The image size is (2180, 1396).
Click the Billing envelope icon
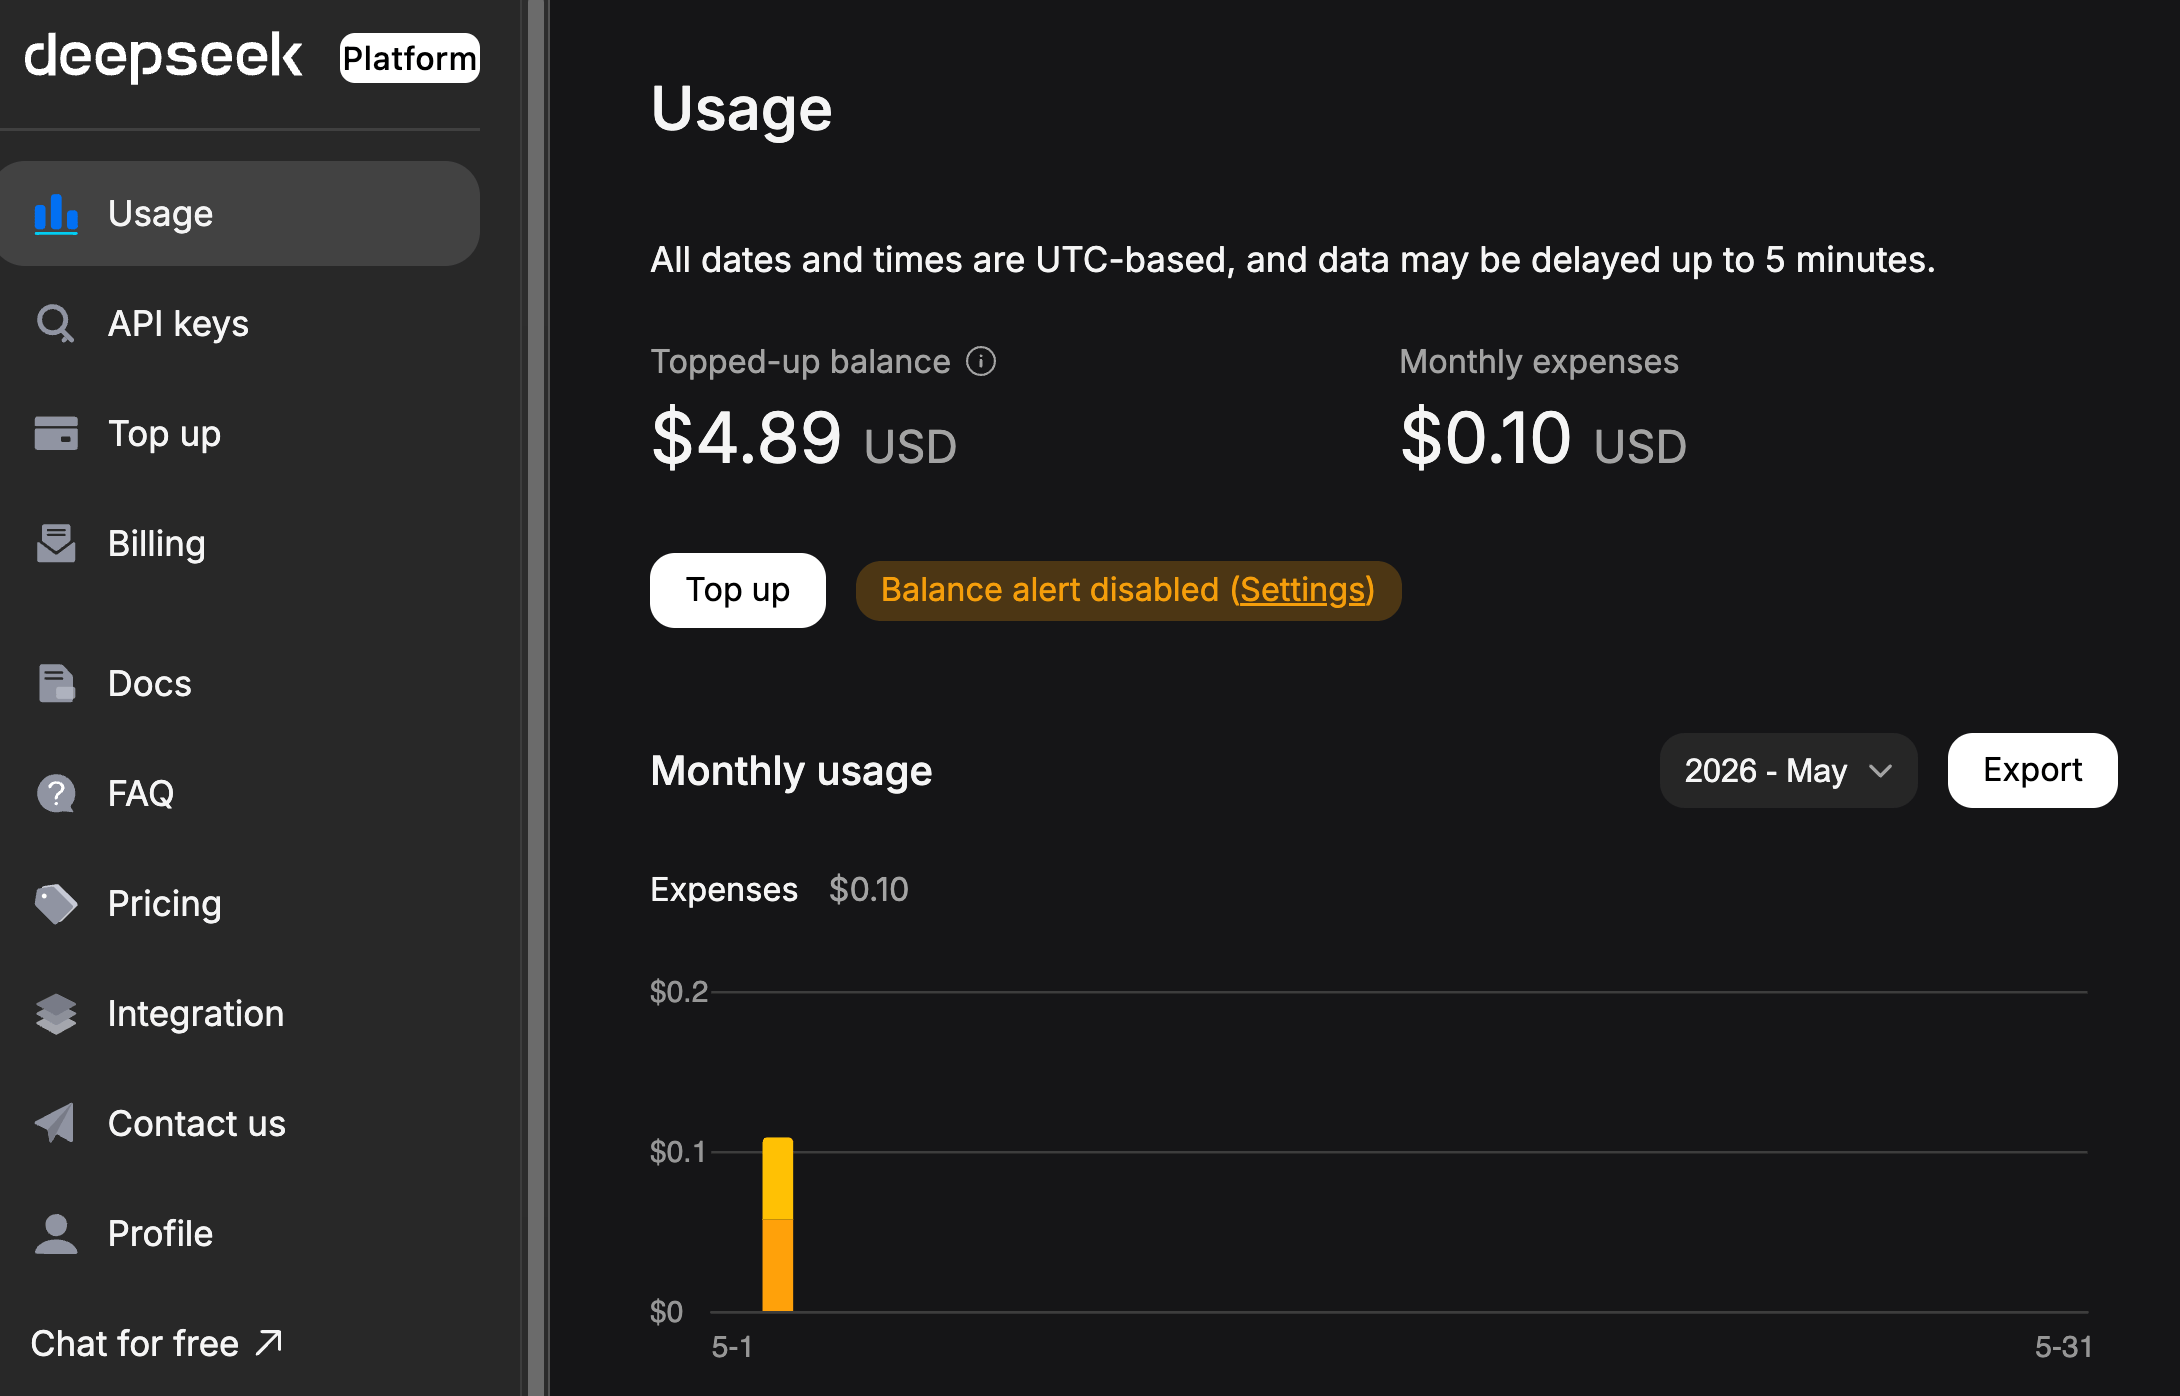(x=56, y=544)
